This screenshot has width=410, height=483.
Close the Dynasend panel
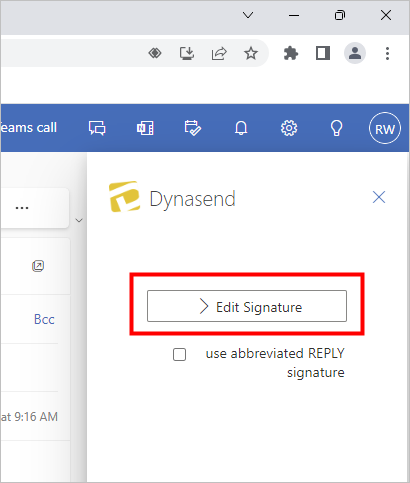click(379, 197)
